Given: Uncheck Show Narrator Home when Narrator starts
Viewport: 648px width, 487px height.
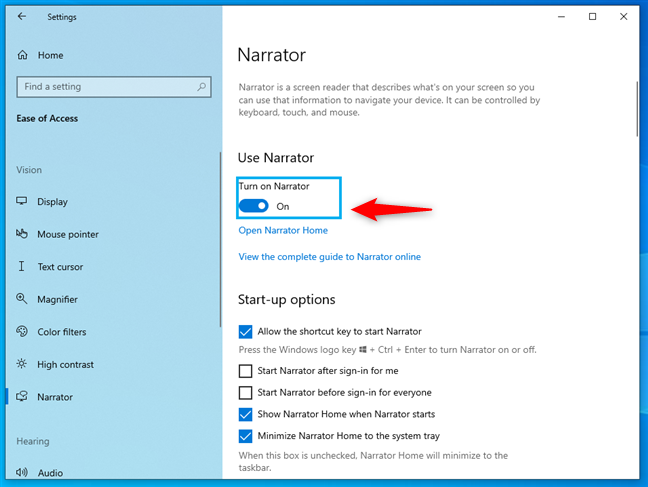Looking at the screenshot, I should point(245,414).
